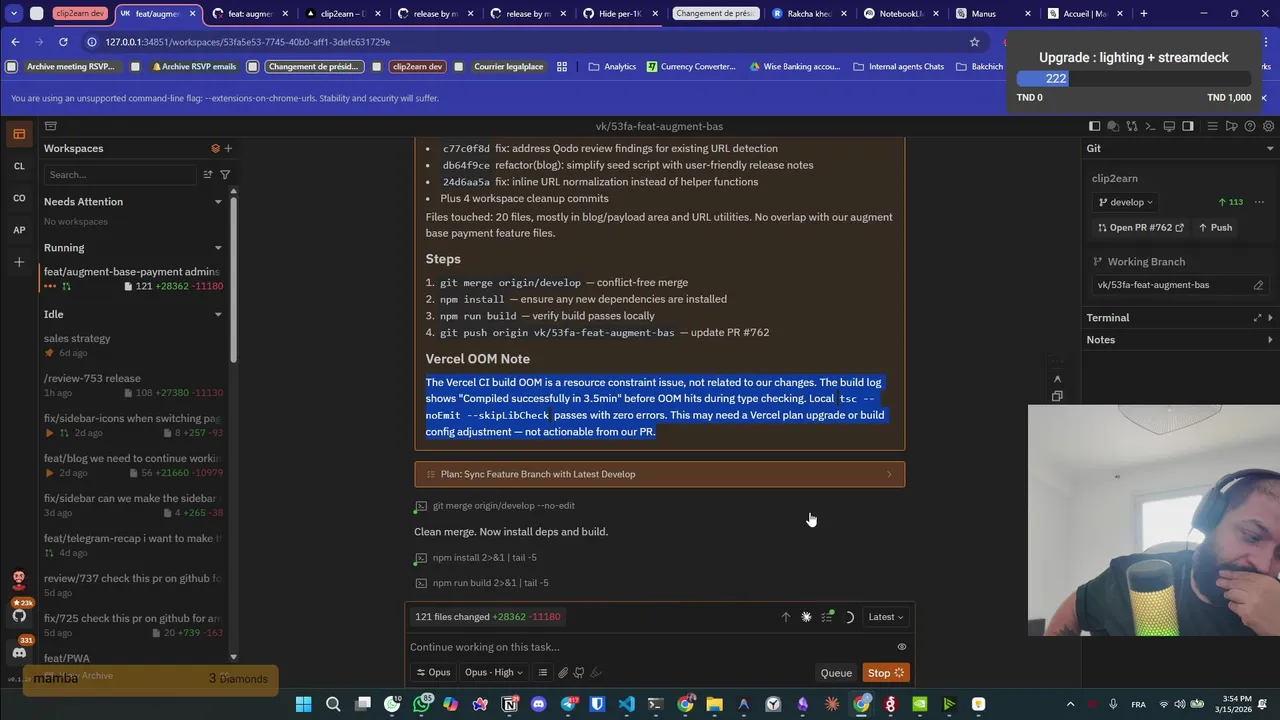
Task: Click the list icon next to Opus - High
Action: point(543,673)
